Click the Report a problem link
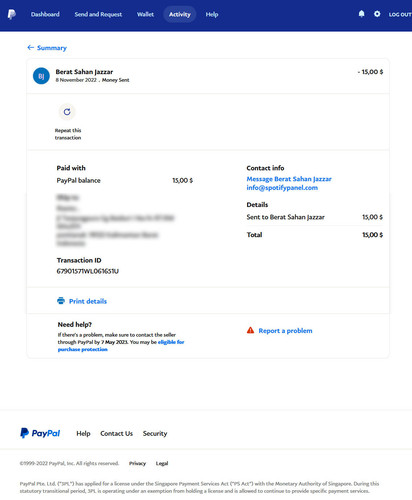 point(285,331)
